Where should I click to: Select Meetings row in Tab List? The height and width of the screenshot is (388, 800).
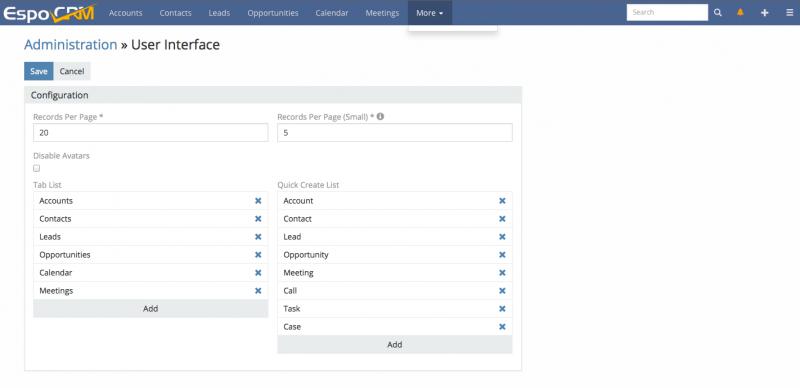[151, 290]
